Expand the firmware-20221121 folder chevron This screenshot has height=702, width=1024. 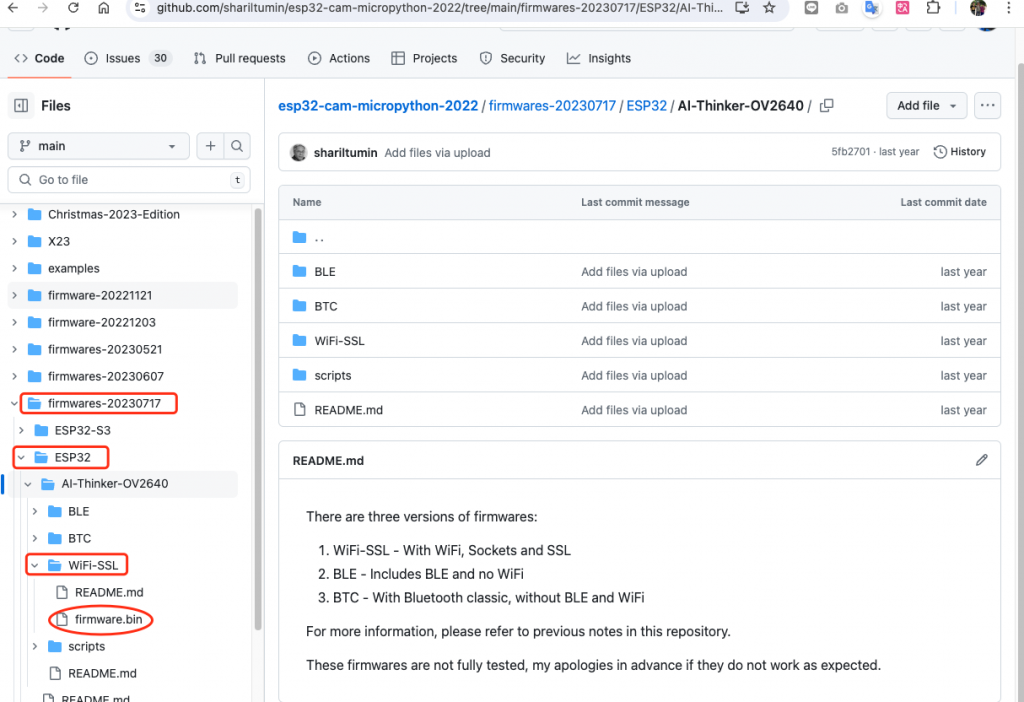[x=14, y=295]
